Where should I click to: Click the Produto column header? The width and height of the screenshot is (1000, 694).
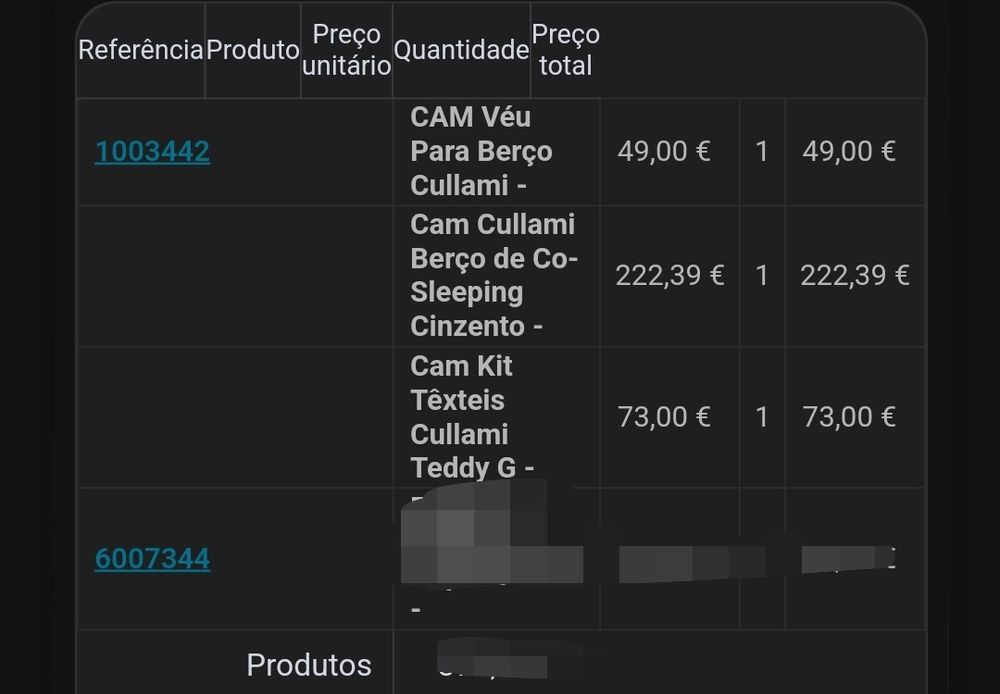click(x=253, y=50)
